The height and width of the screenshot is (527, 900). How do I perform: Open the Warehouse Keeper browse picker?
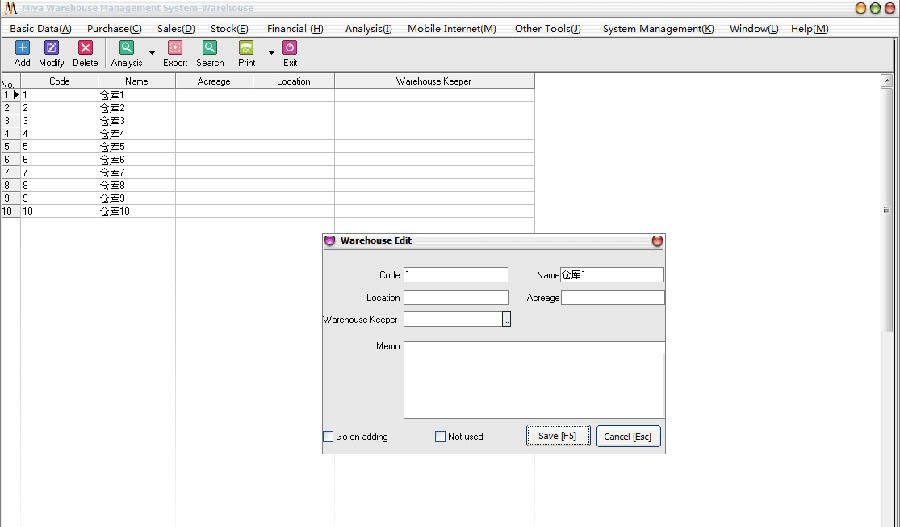(x=506, y=320)
